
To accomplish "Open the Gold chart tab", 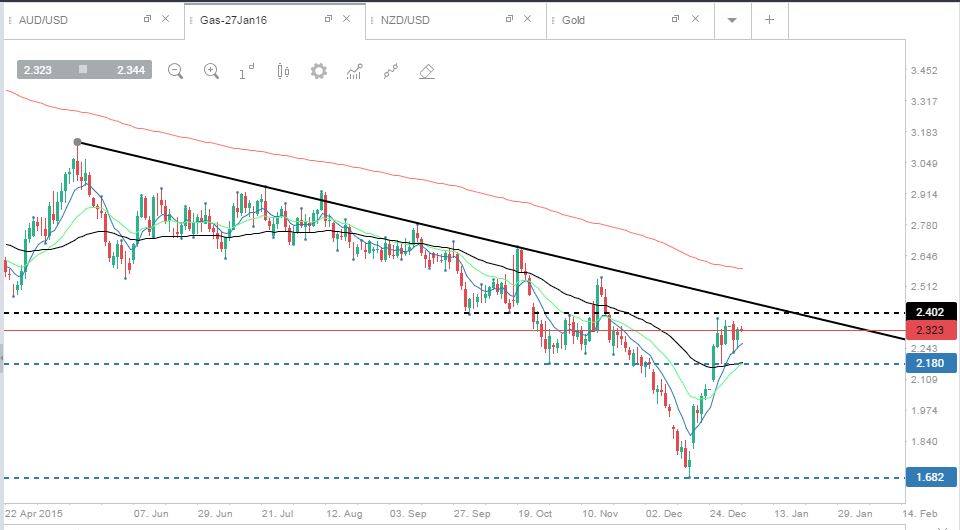I will 573,20.
